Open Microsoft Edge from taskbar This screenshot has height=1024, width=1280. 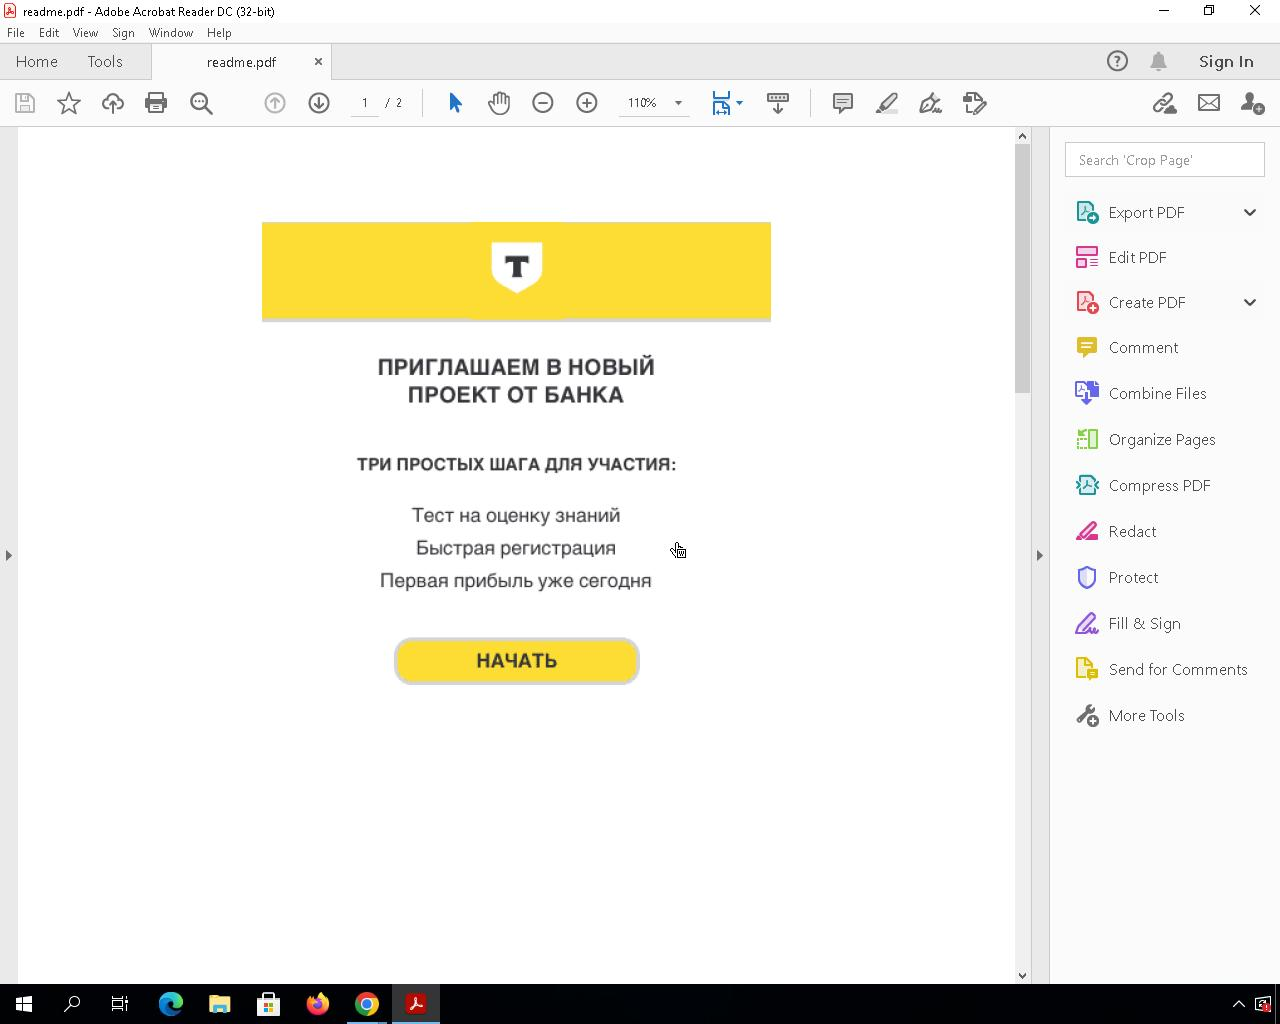[171, 1004]
